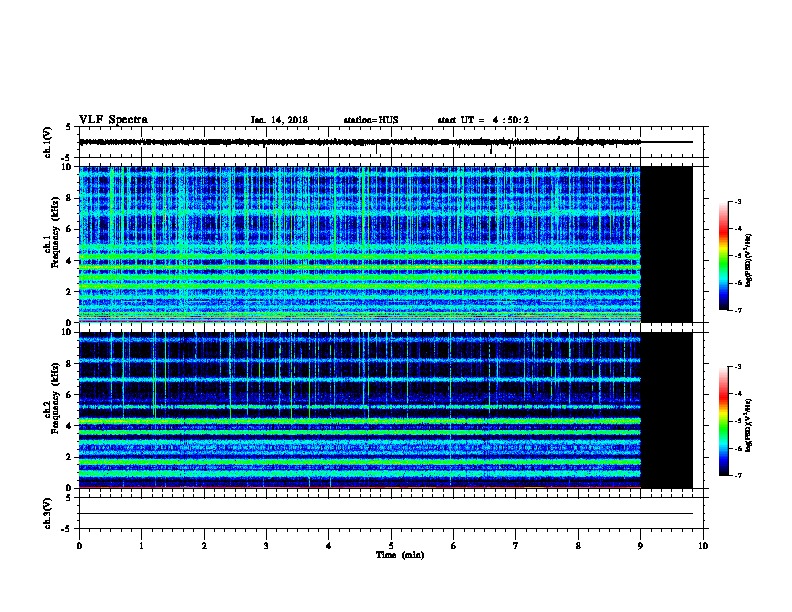Click the black data gap in ch.1 spectrogram
Viewport: 792px width, 612px height.
click(666, 244)
